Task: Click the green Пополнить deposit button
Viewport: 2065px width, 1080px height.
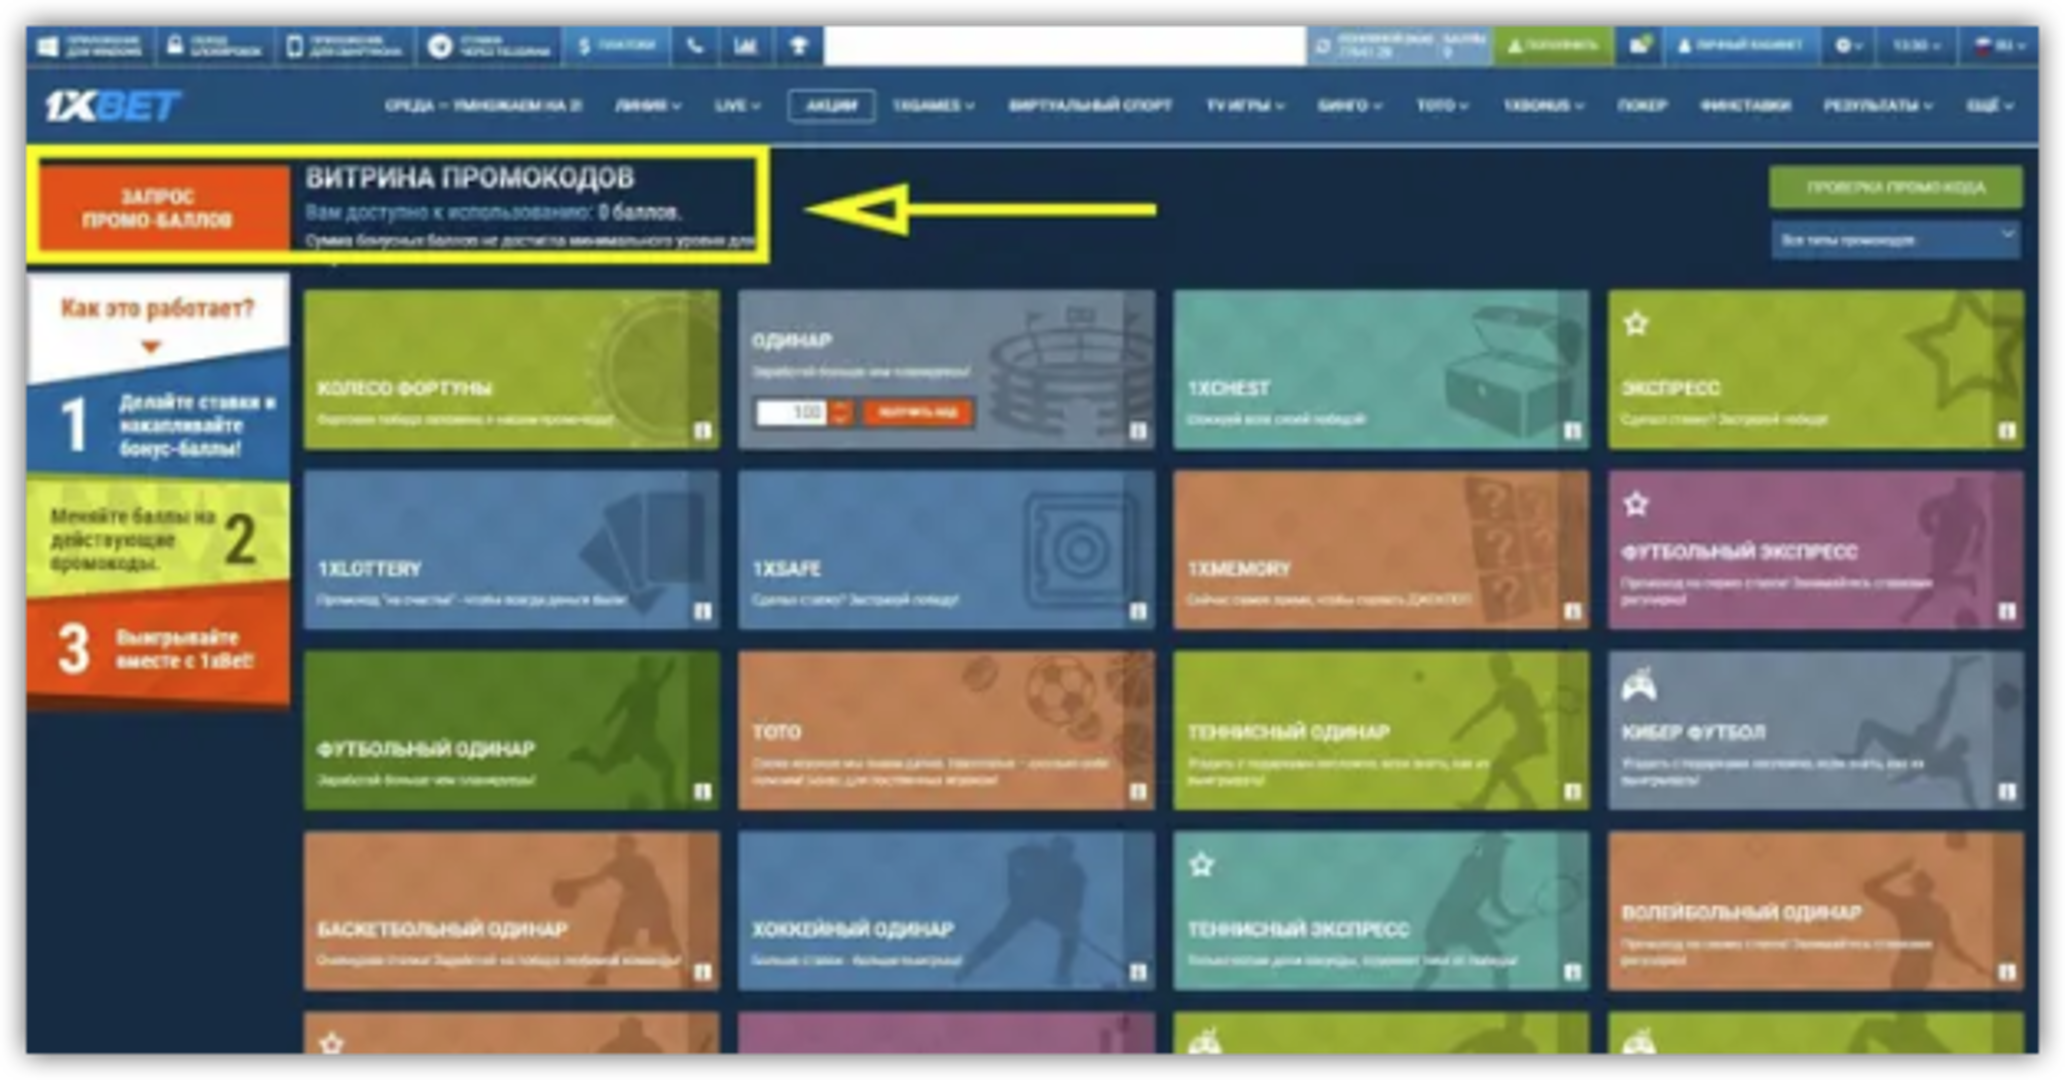Action: (1553, 46)
